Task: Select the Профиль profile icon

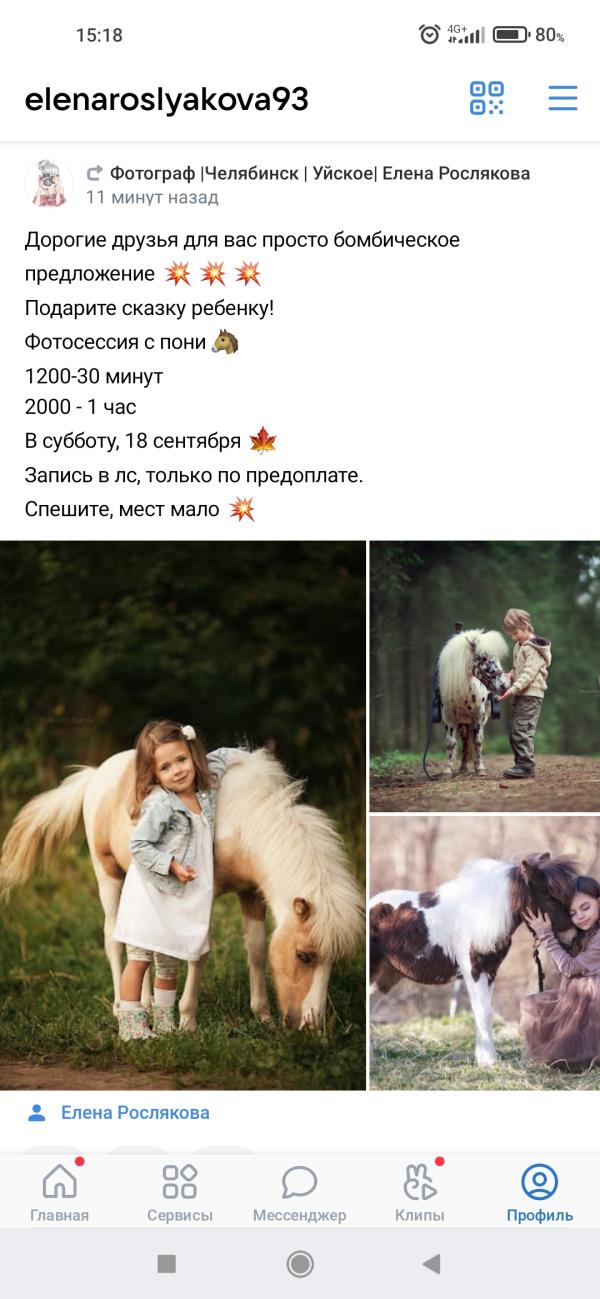Action: point(540,1182)
